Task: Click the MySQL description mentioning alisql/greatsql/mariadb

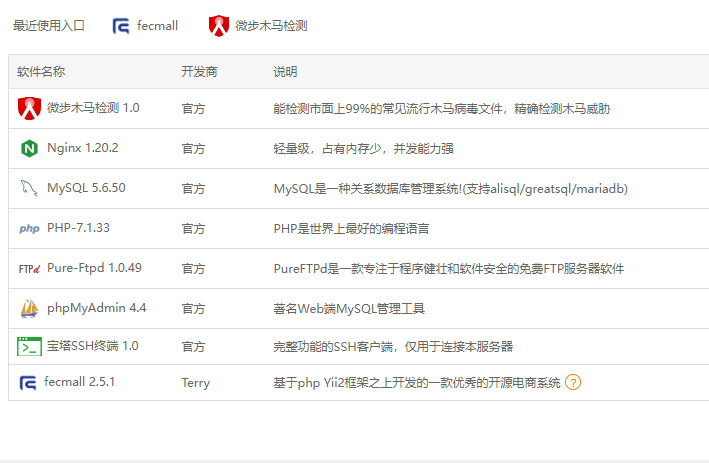Action: point(451,189)
